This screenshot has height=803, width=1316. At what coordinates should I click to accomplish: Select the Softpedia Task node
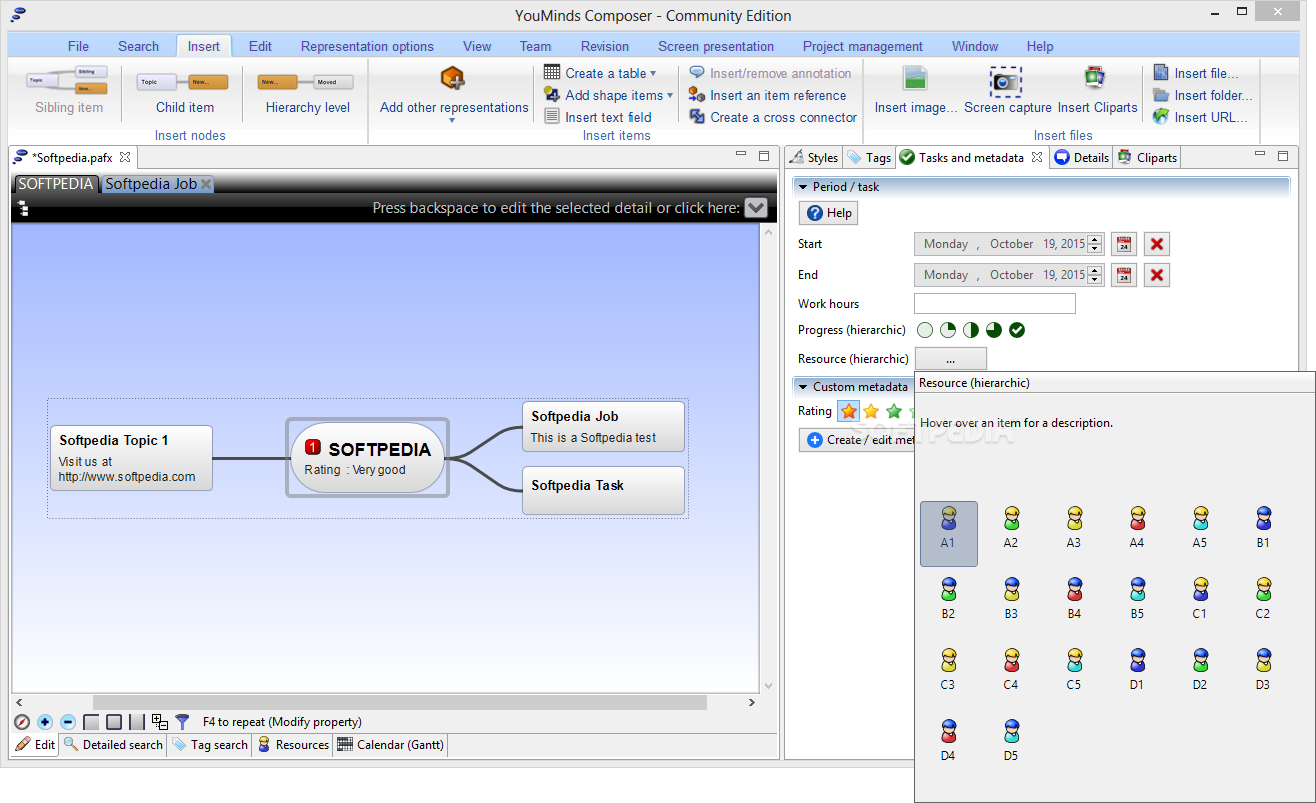click(x=603, y=490)
